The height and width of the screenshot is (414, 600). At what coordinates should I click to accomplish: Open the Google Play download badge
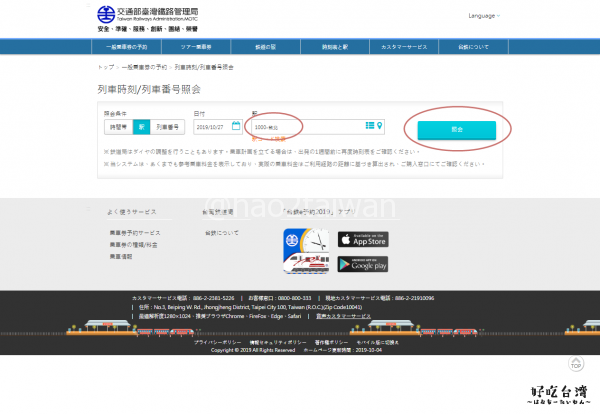[362, 264]
